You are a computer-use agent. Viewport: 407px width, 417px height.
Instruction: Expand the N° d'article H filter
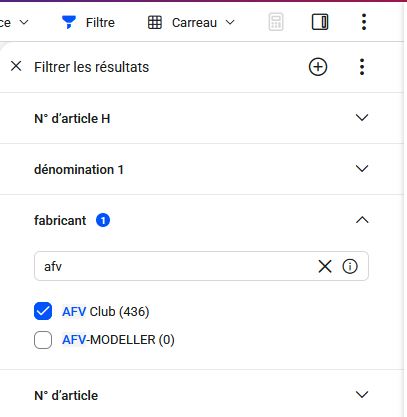(x=362, y=118)
